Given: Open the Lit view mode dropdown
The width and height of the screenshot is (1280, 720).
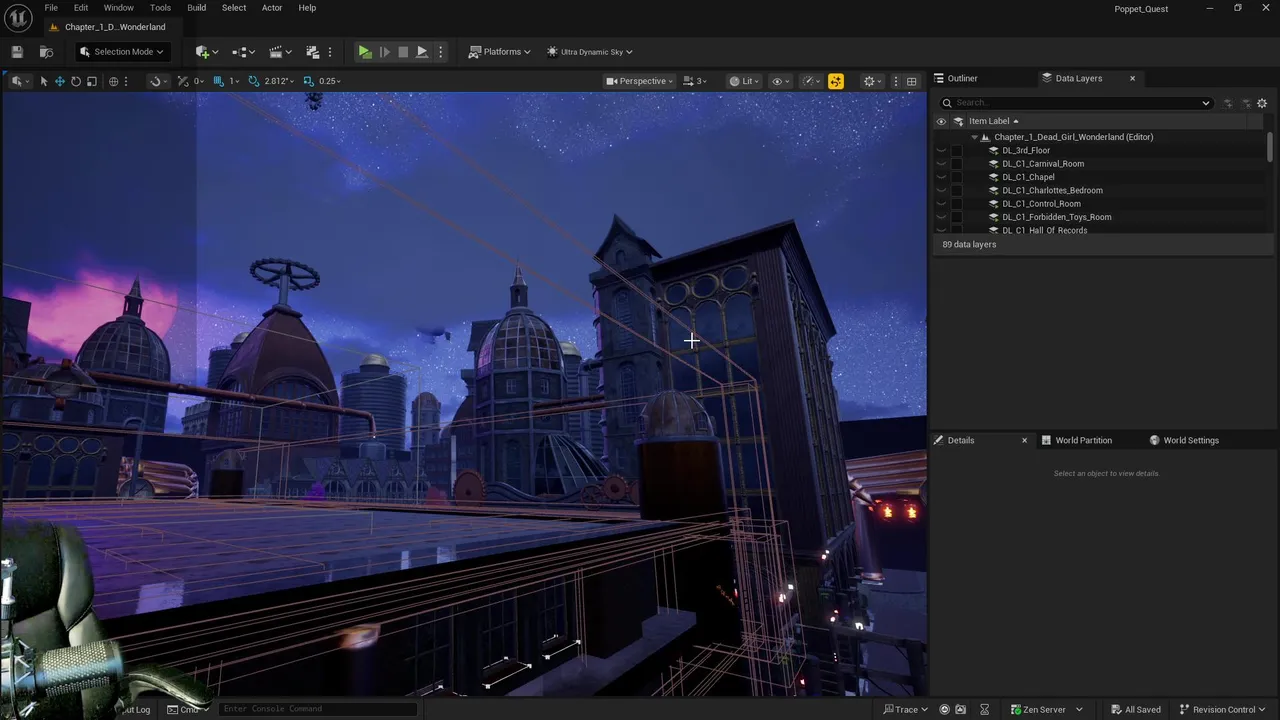Looking at the screenshot, I should pos(742,81).
